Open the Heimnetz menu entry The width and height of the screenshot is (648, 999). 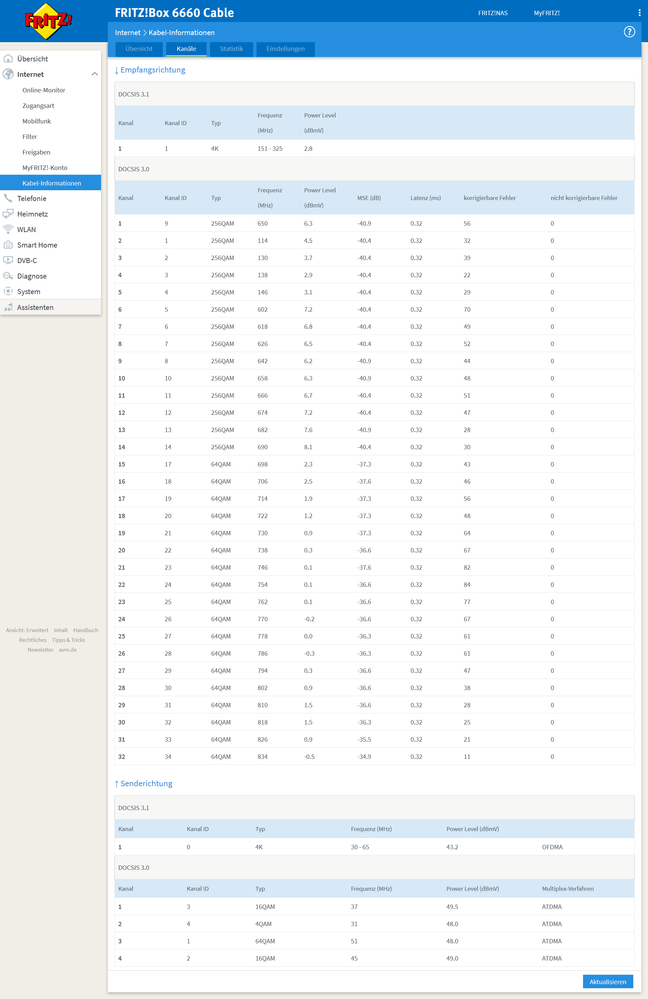point(32,214)
